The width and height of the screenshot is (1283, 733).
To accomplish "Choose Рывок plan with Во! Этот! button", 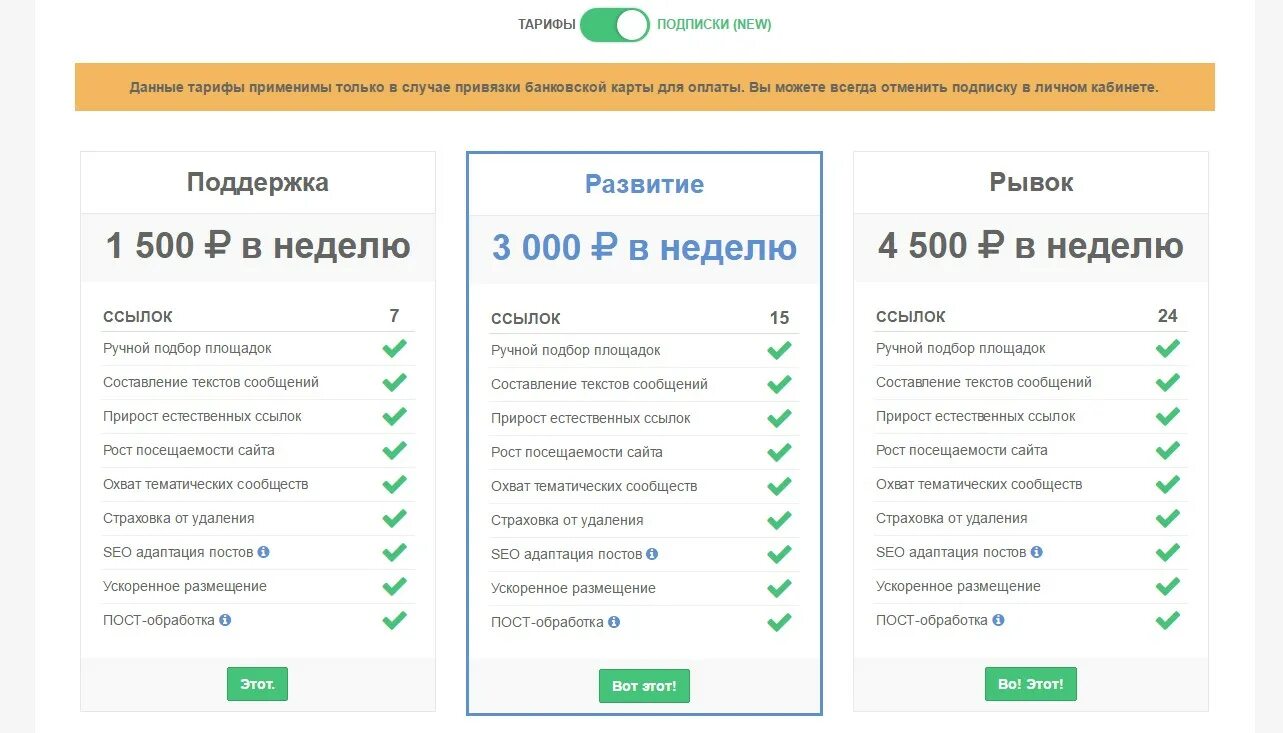I will coord(1031,684).
